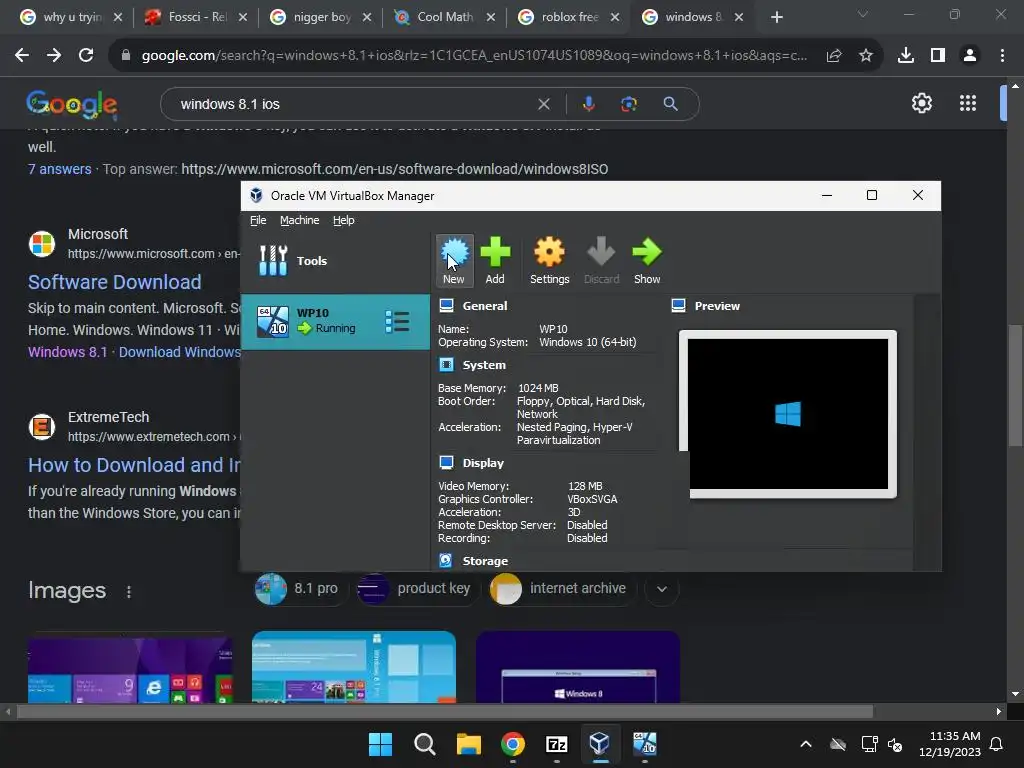Expand more image filter chips
This screenshot has width=1024, height=768.
click(x=662, y=589)
